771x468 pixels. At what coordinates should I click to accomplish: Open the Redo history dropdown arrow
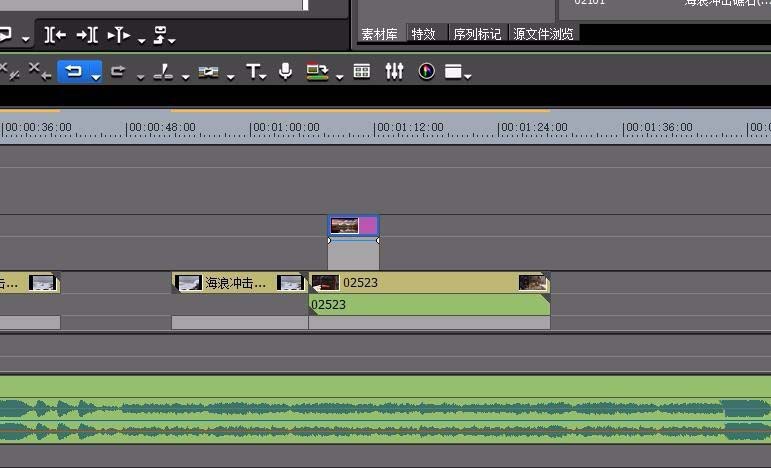pos(141,77)
